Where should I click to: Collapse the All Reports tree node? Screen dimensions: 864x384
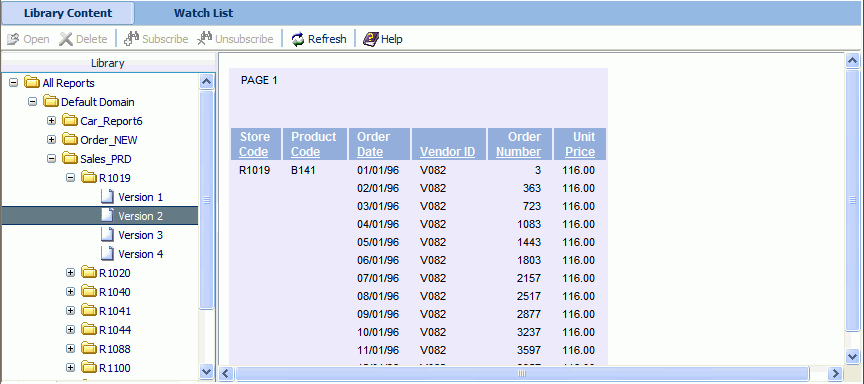(x=14, y=83)
